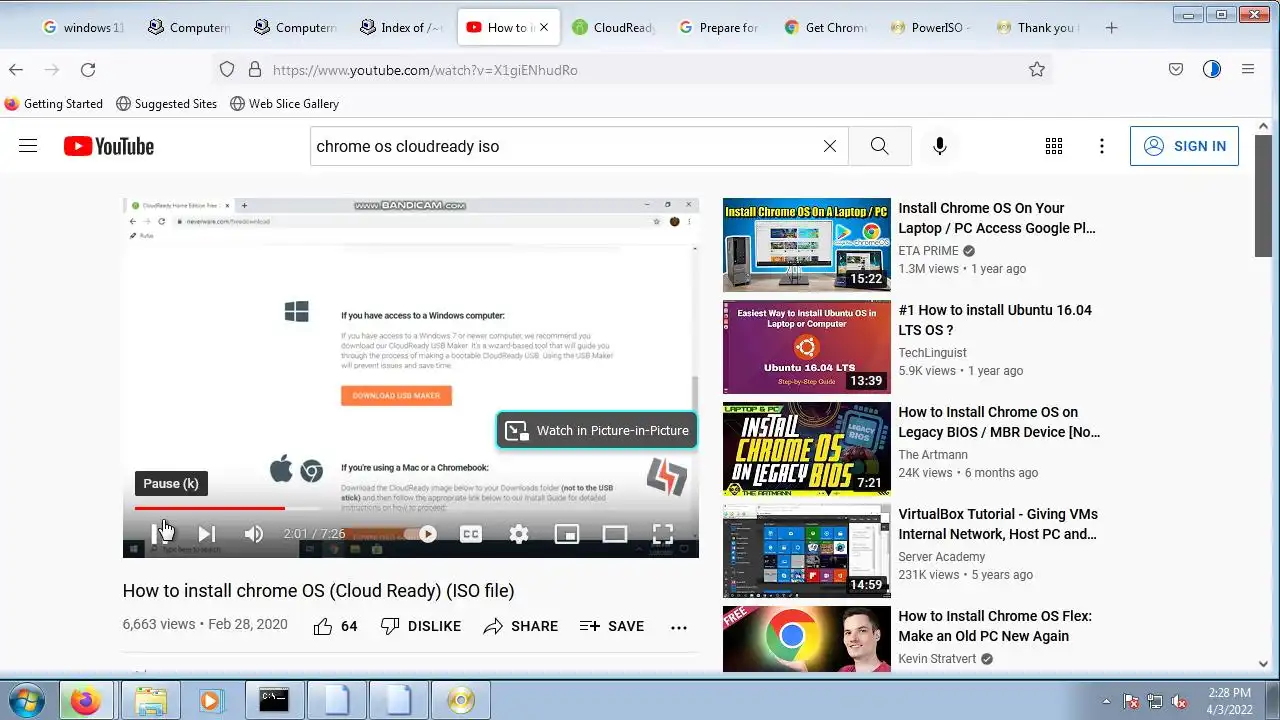The width and height of the screenshot is (1280, 720).
Task: Enter fullscreen video mode
Action: click(x=663, y=534)
